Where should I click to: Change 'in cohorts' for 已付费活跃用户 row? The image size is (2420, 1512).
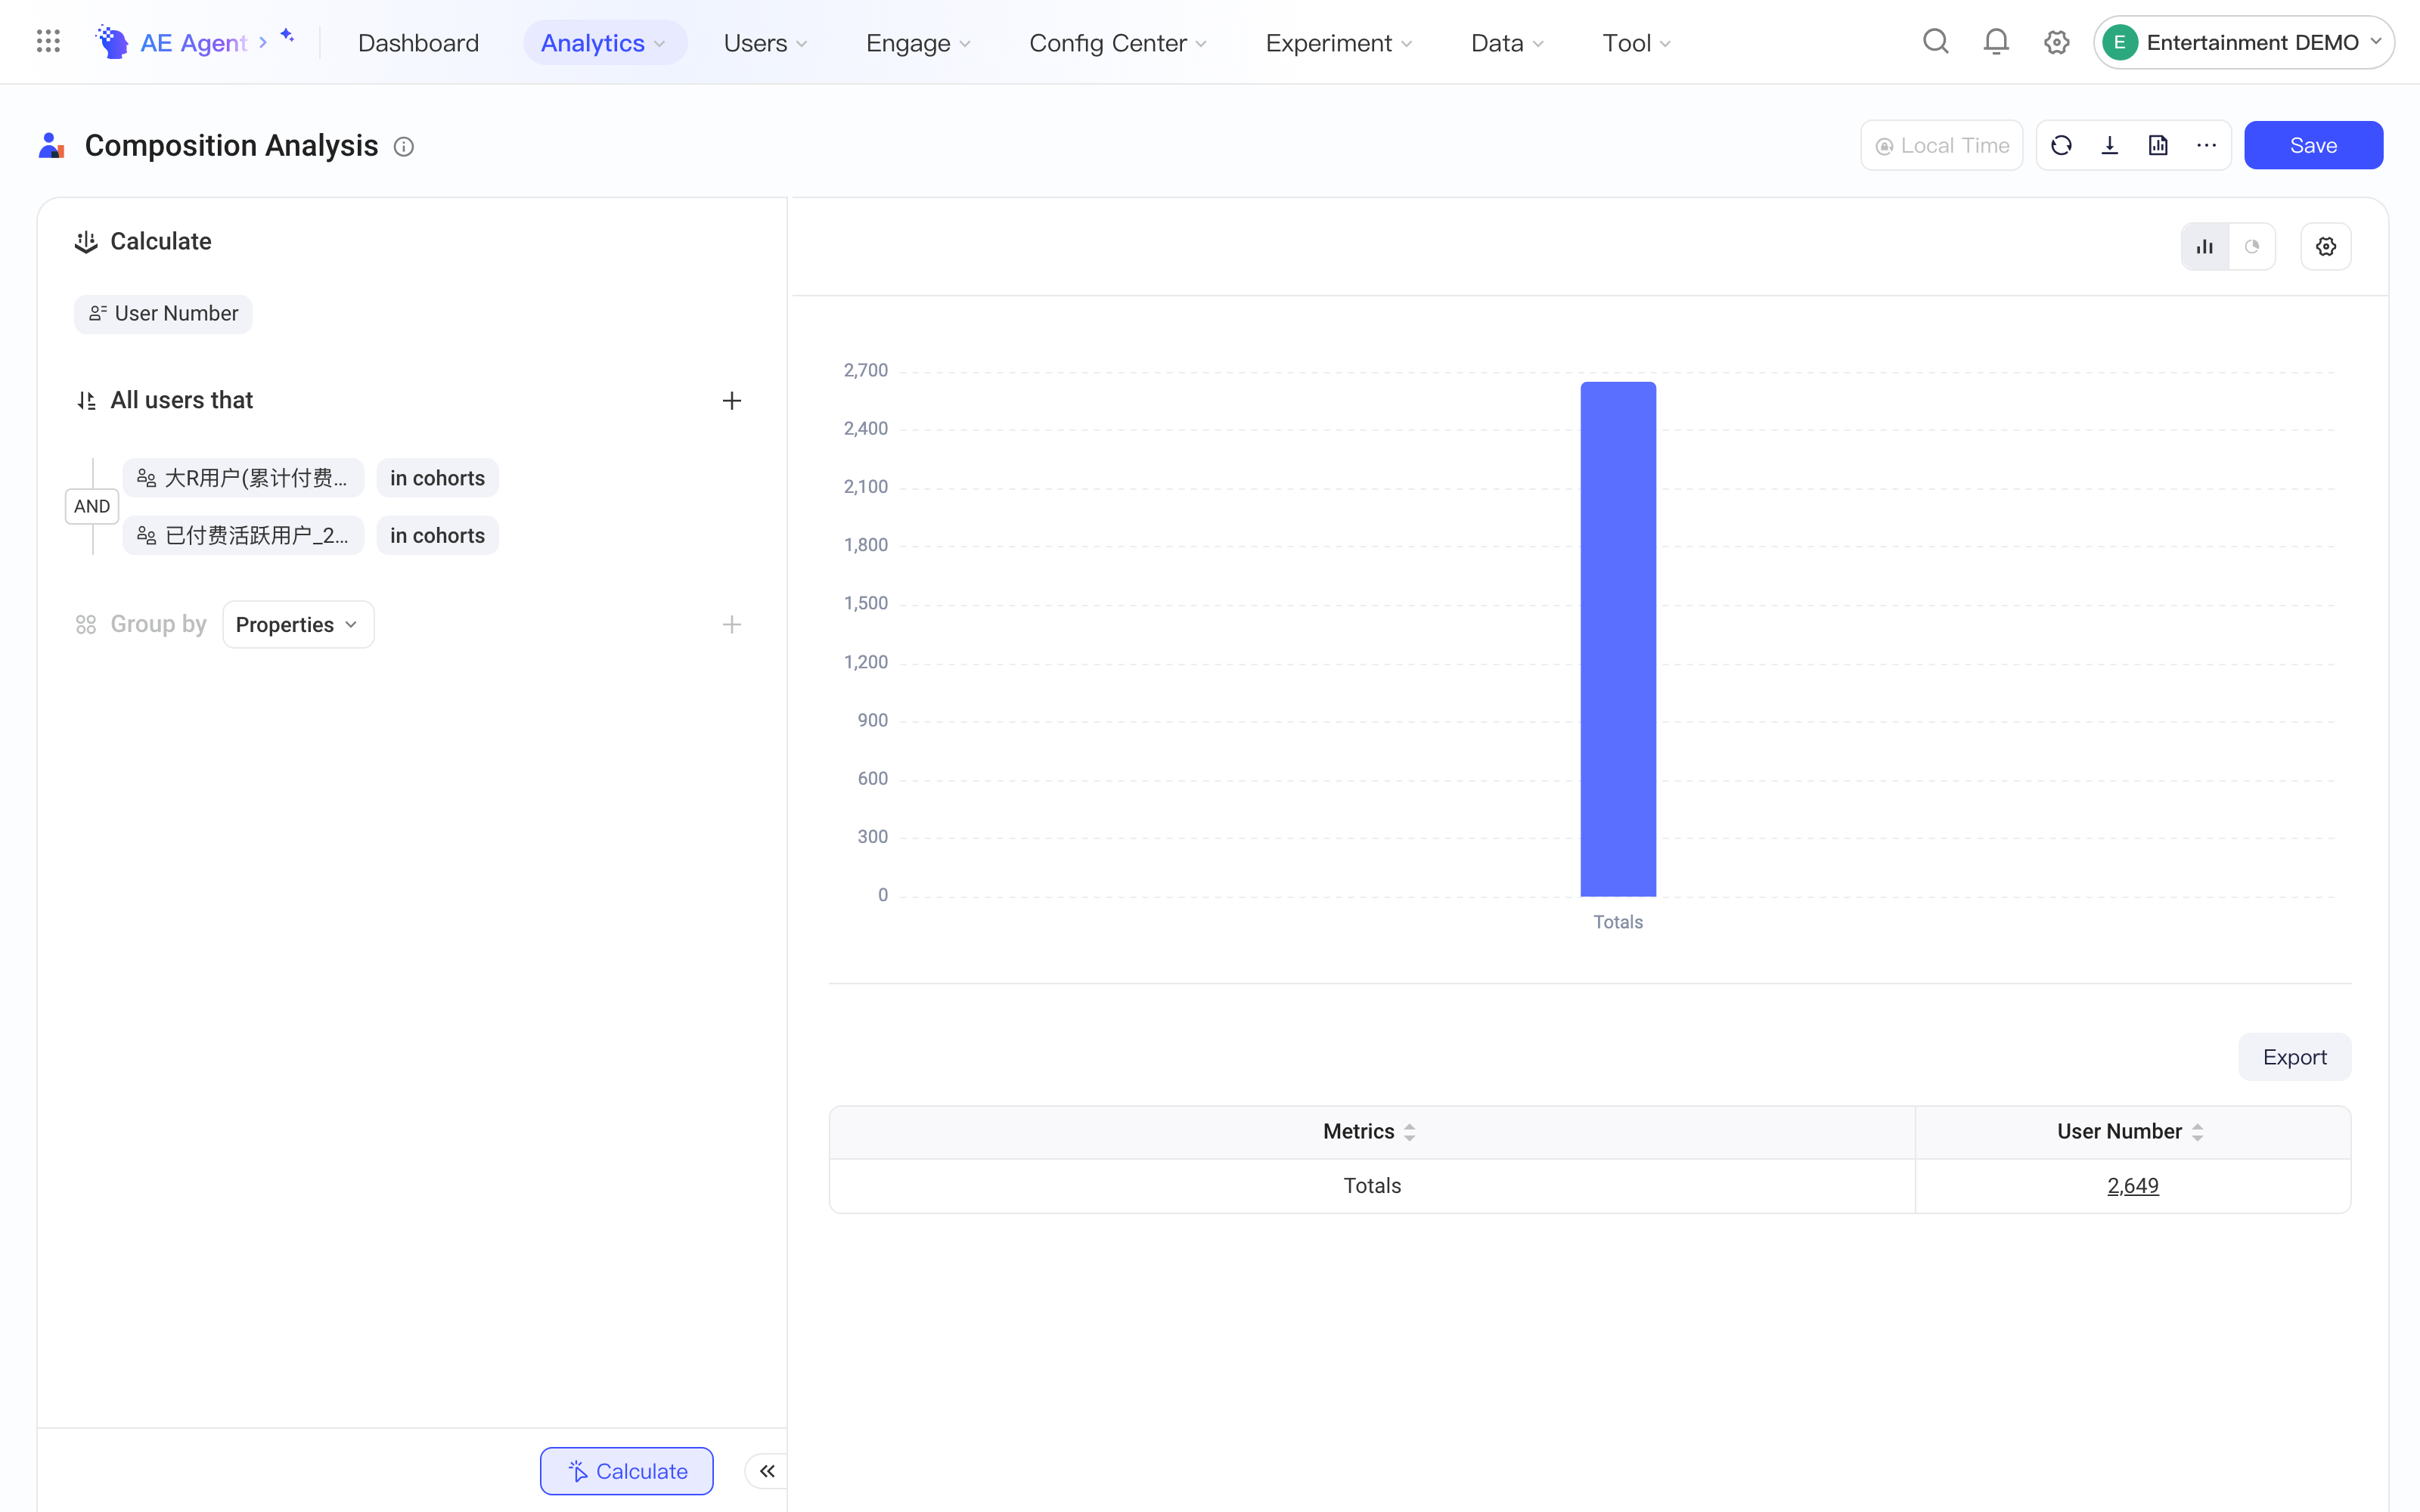[x=437, y=536]
